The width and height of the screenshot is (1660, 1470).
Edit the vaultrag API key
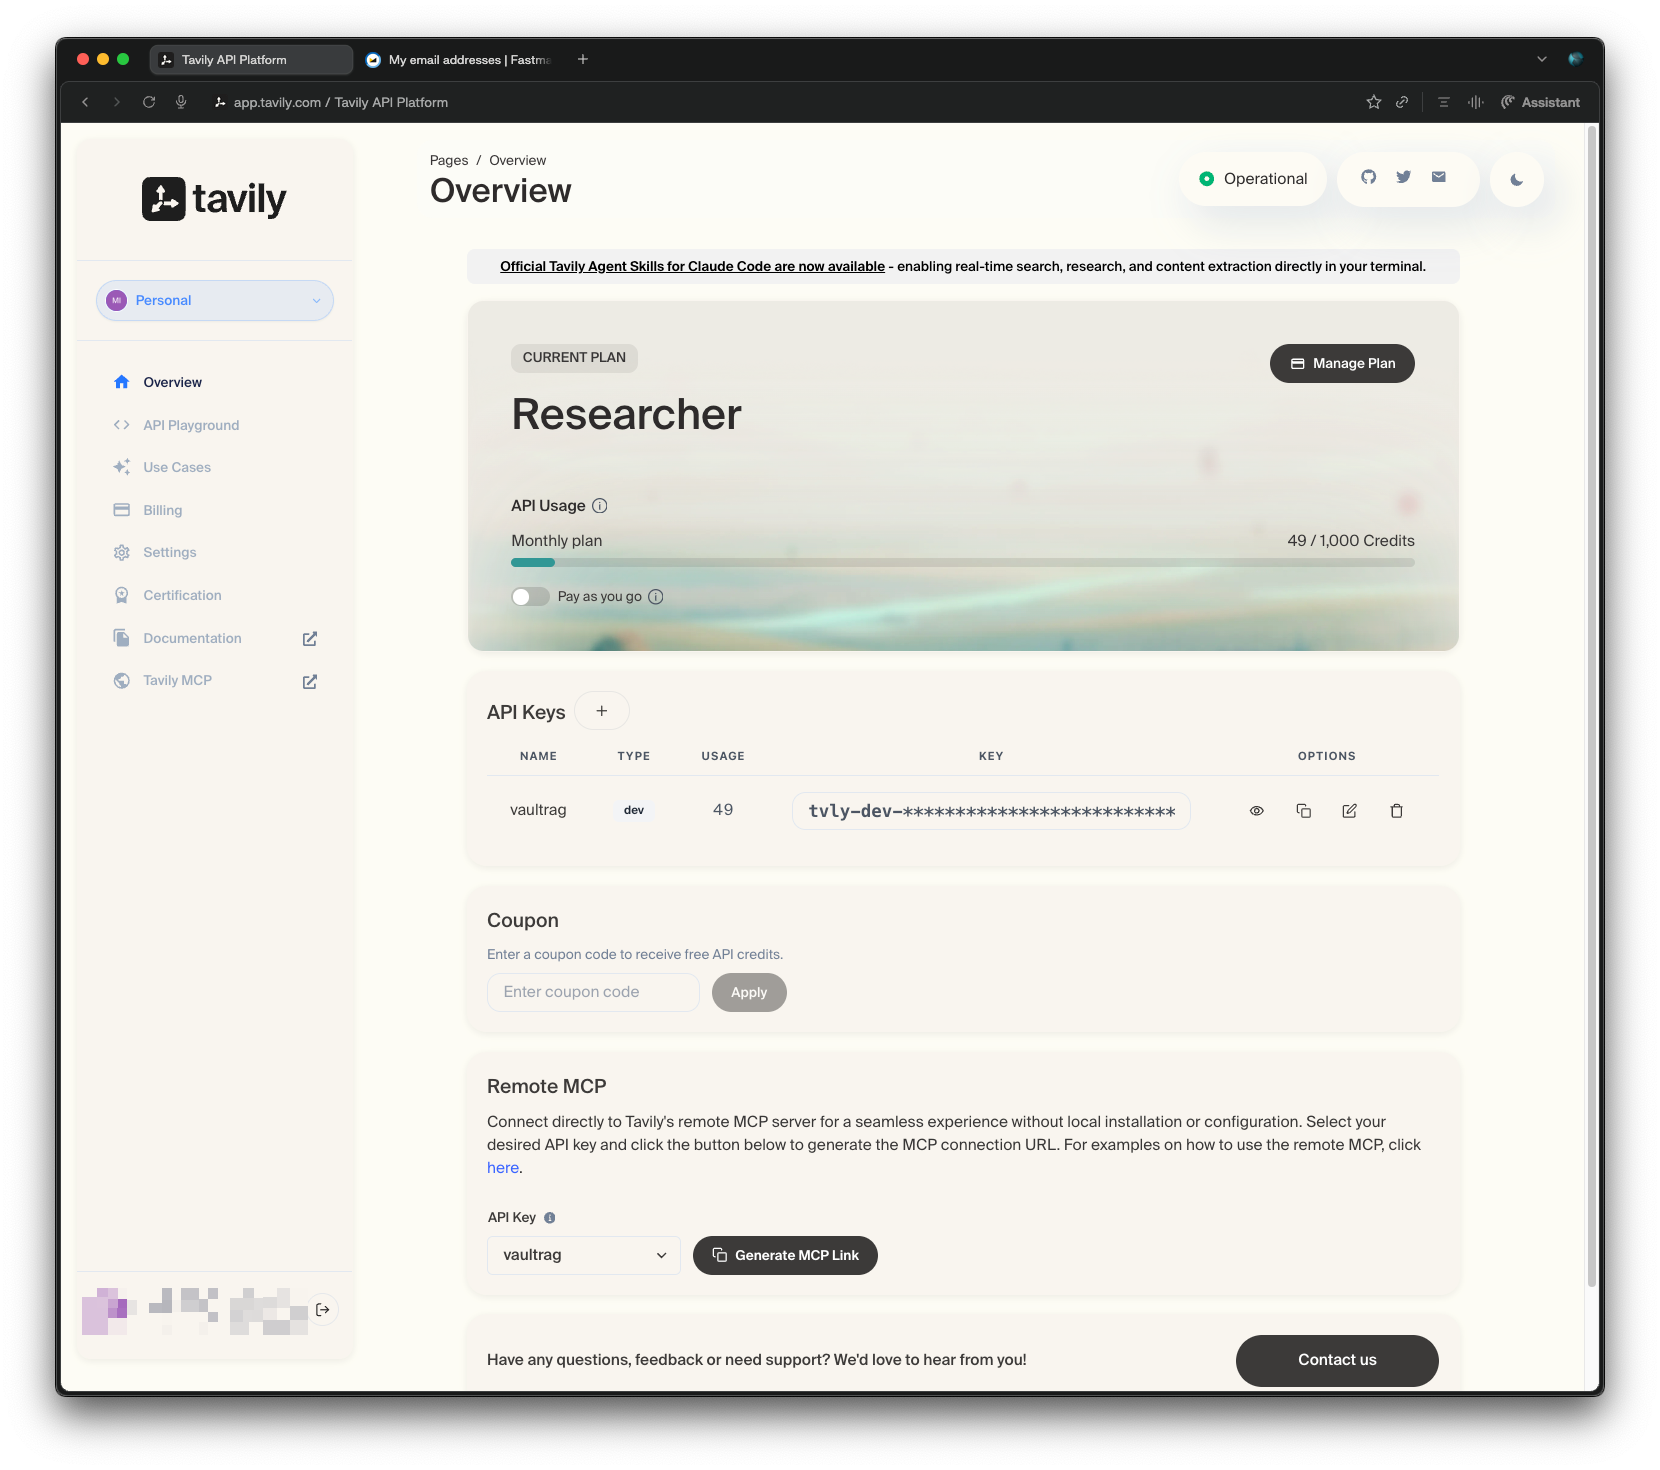pos(1350,811)
